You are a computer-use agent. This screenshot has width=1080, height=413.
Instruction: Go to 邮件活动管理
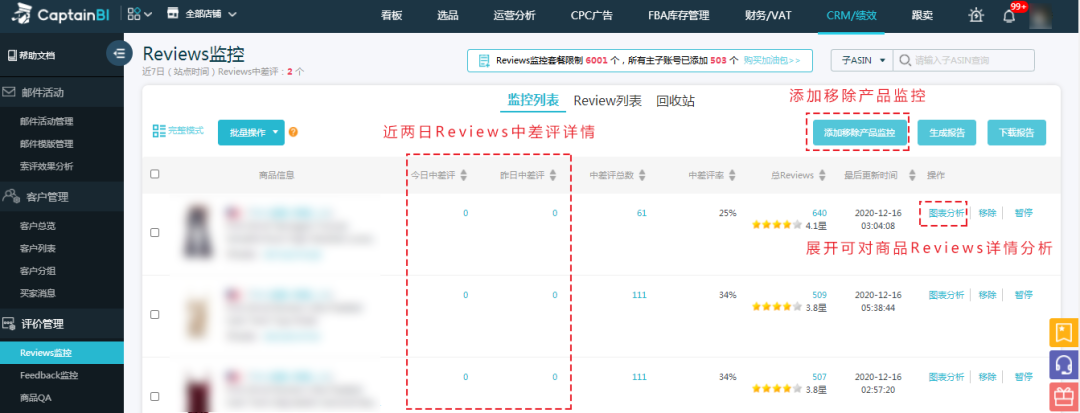tap(47, 121)
